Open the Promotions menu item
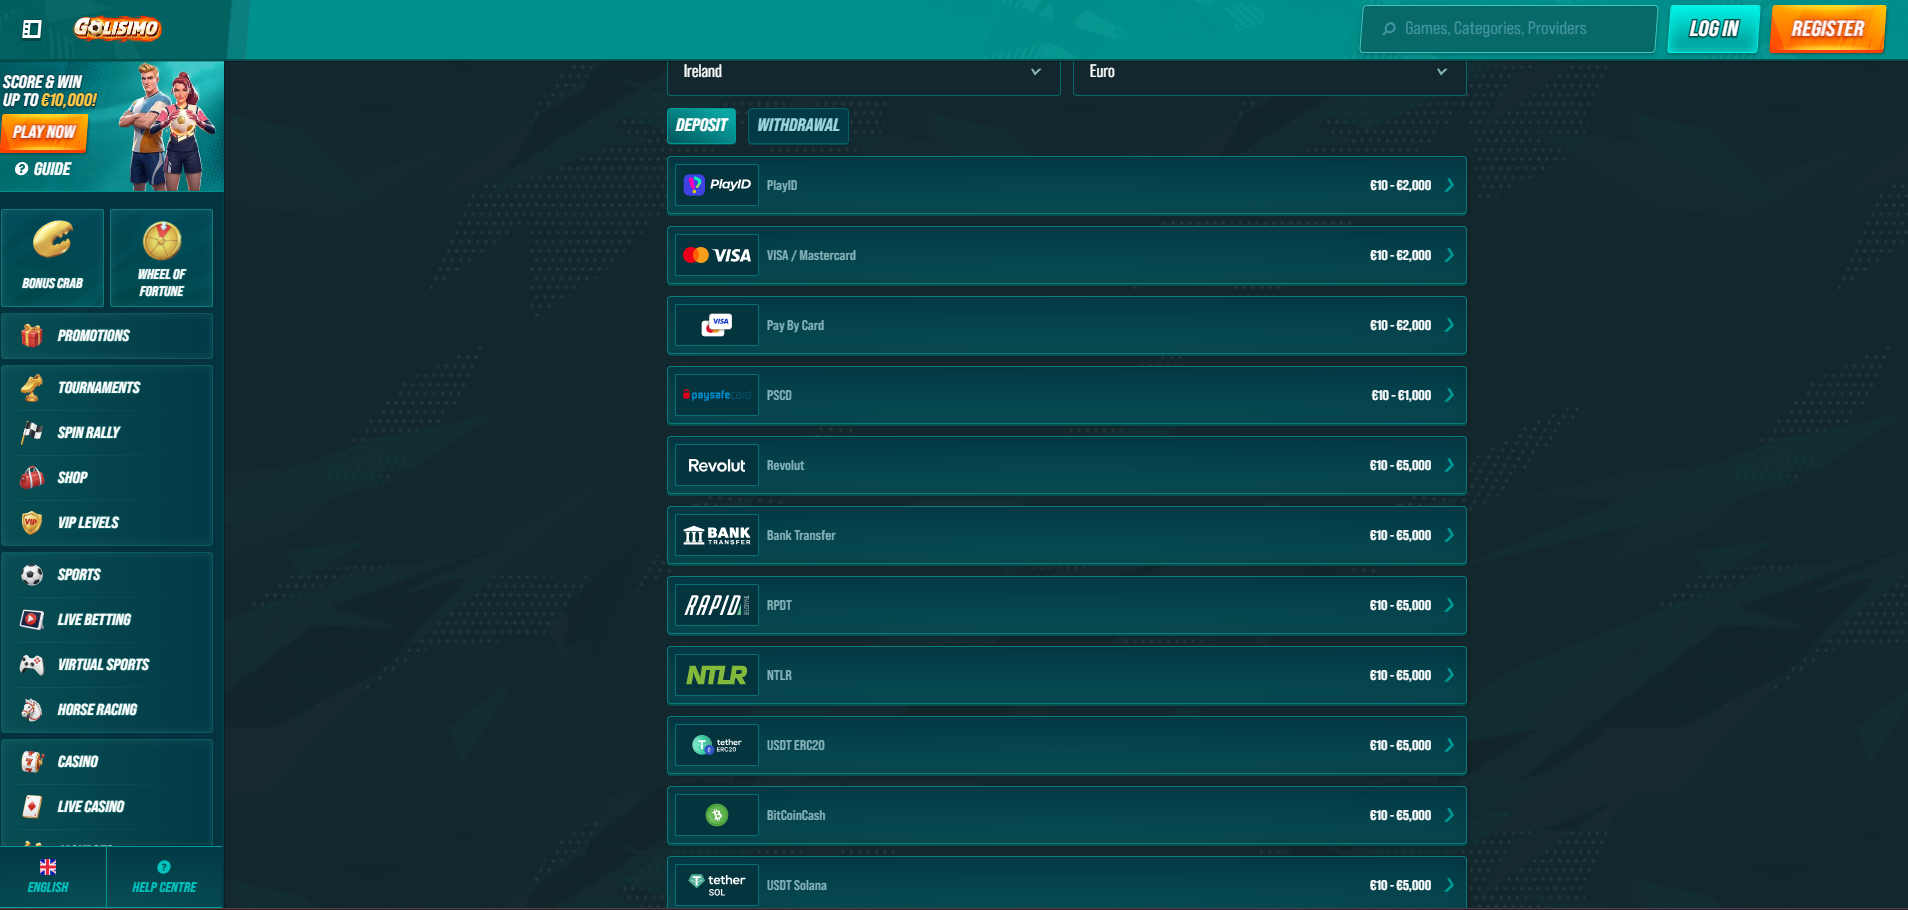 tap(107, 336)
